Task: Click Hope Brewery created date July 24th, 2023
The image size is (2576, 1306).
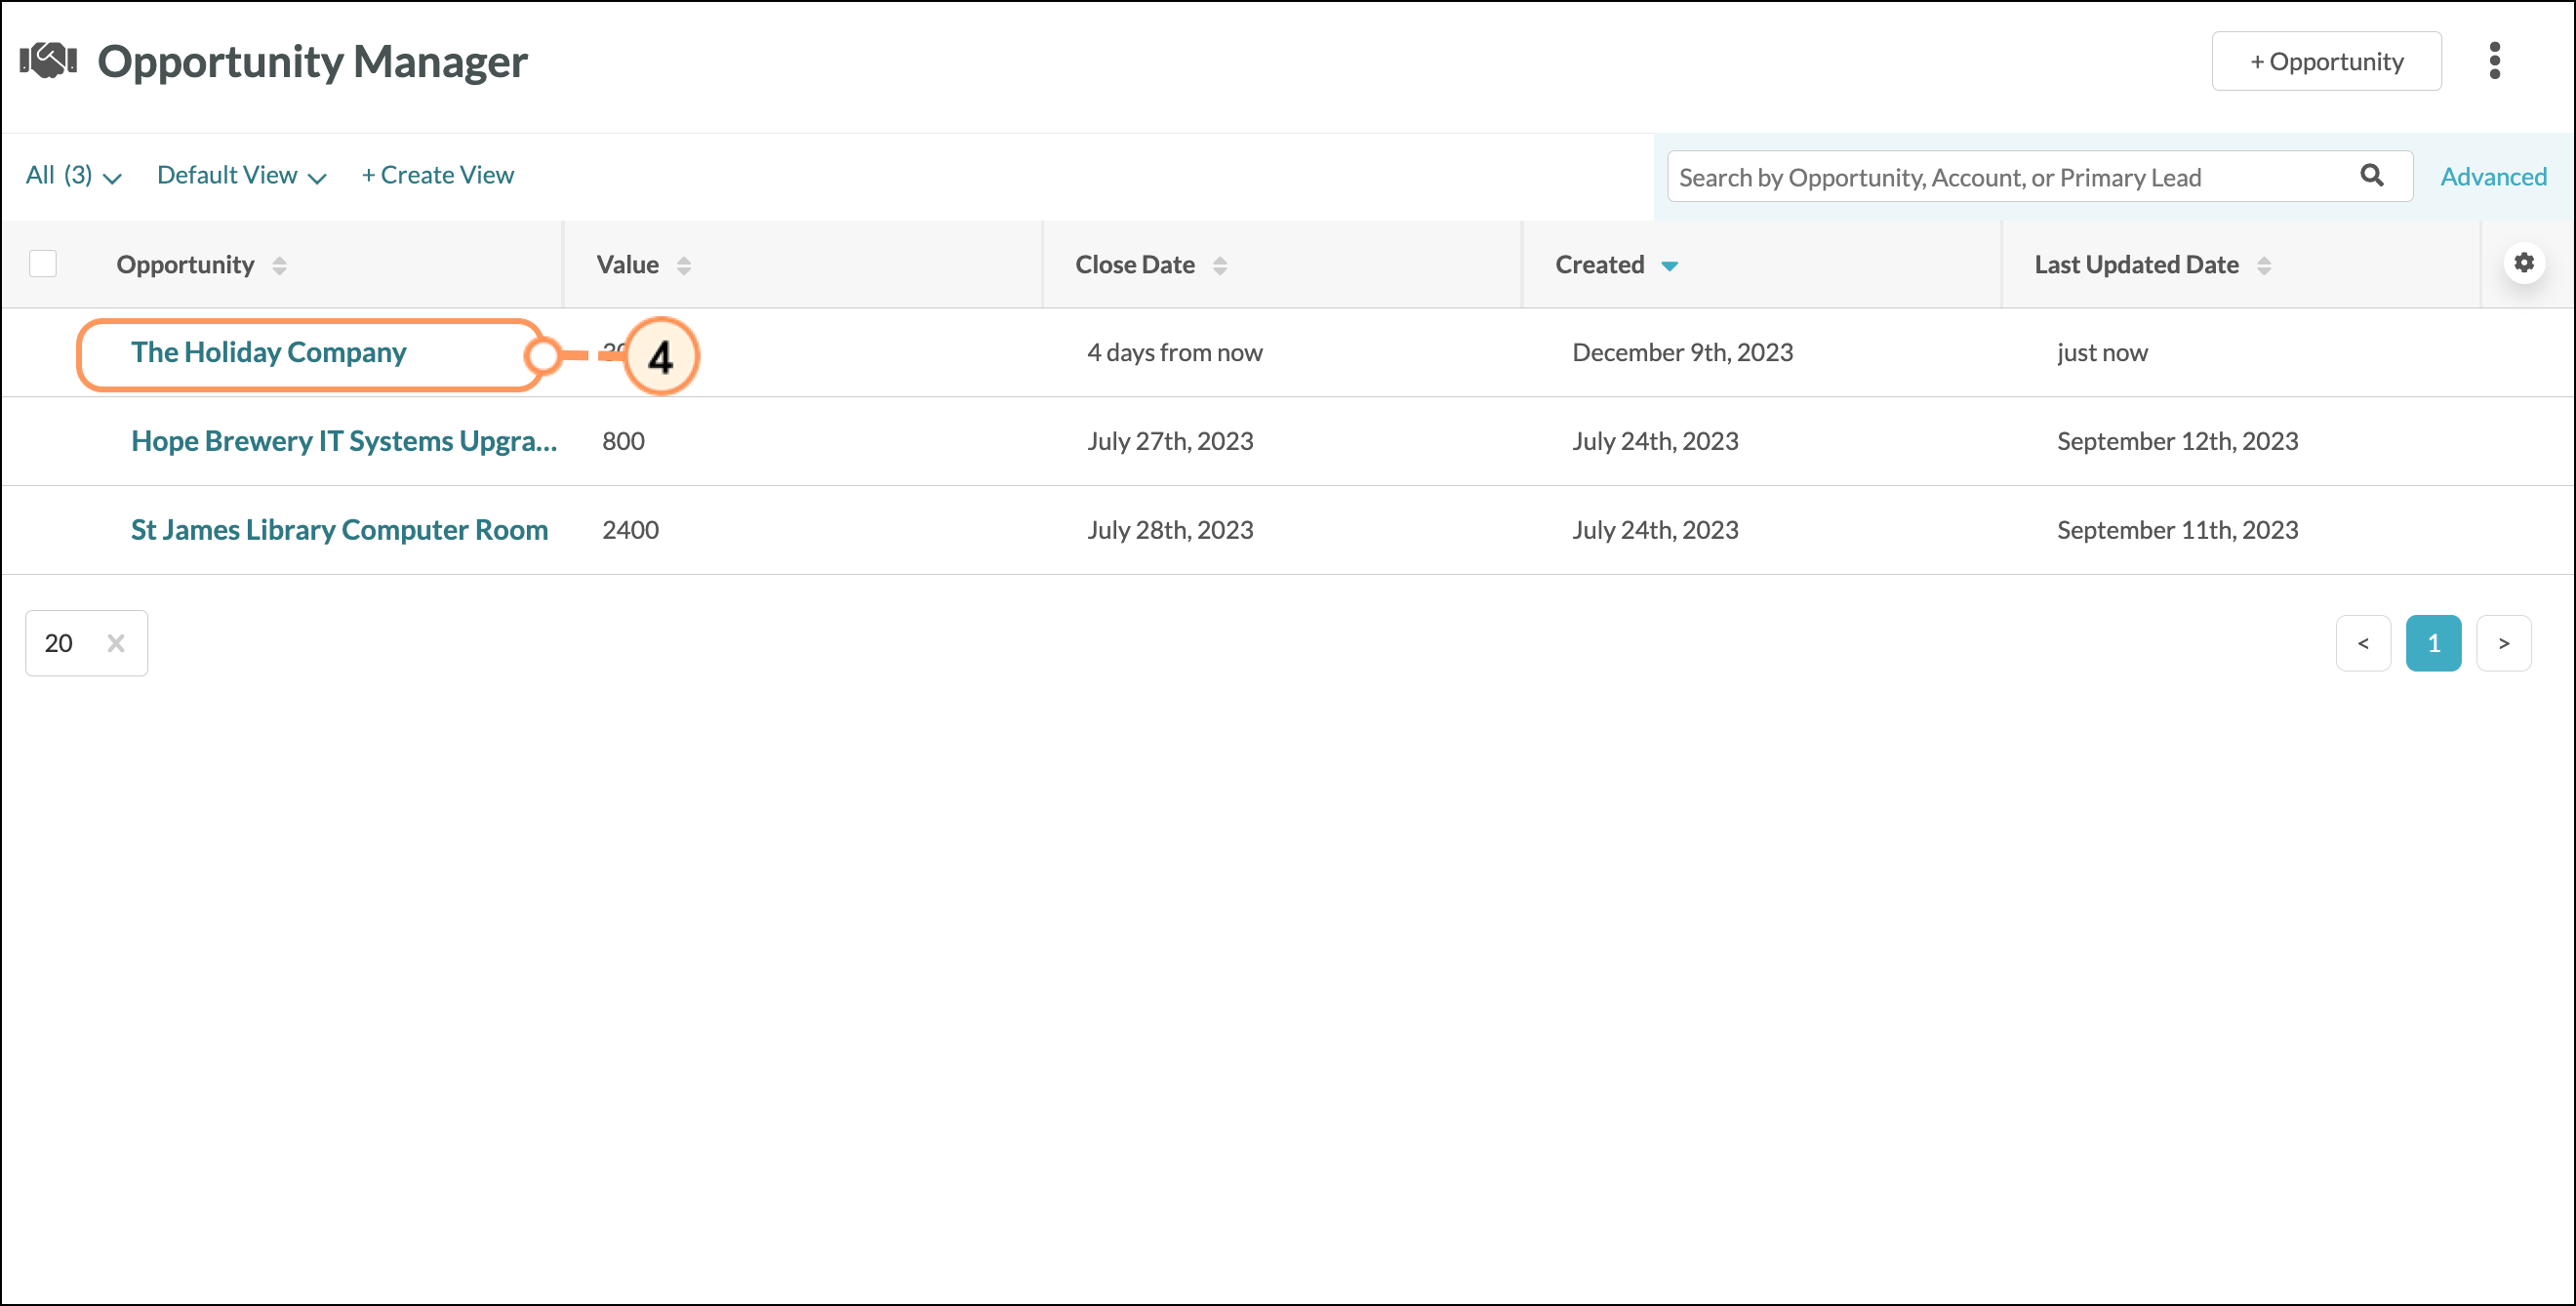Action: tap(1655, 441)
